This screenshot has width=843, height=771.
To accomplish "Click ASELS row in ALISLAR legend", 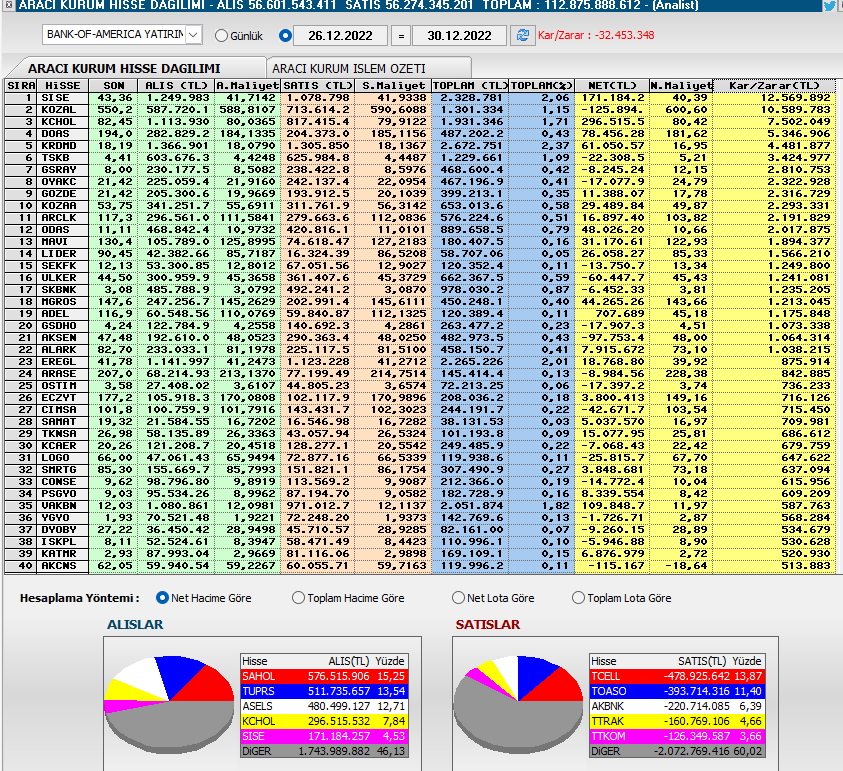I will (x=324, y=706).
